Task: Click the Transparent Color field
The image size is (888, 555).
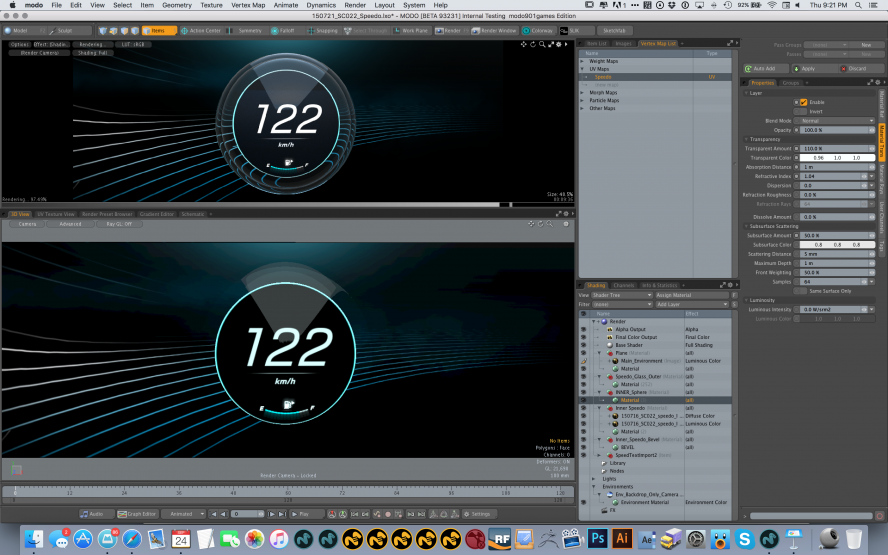Action: coord(835,158)
